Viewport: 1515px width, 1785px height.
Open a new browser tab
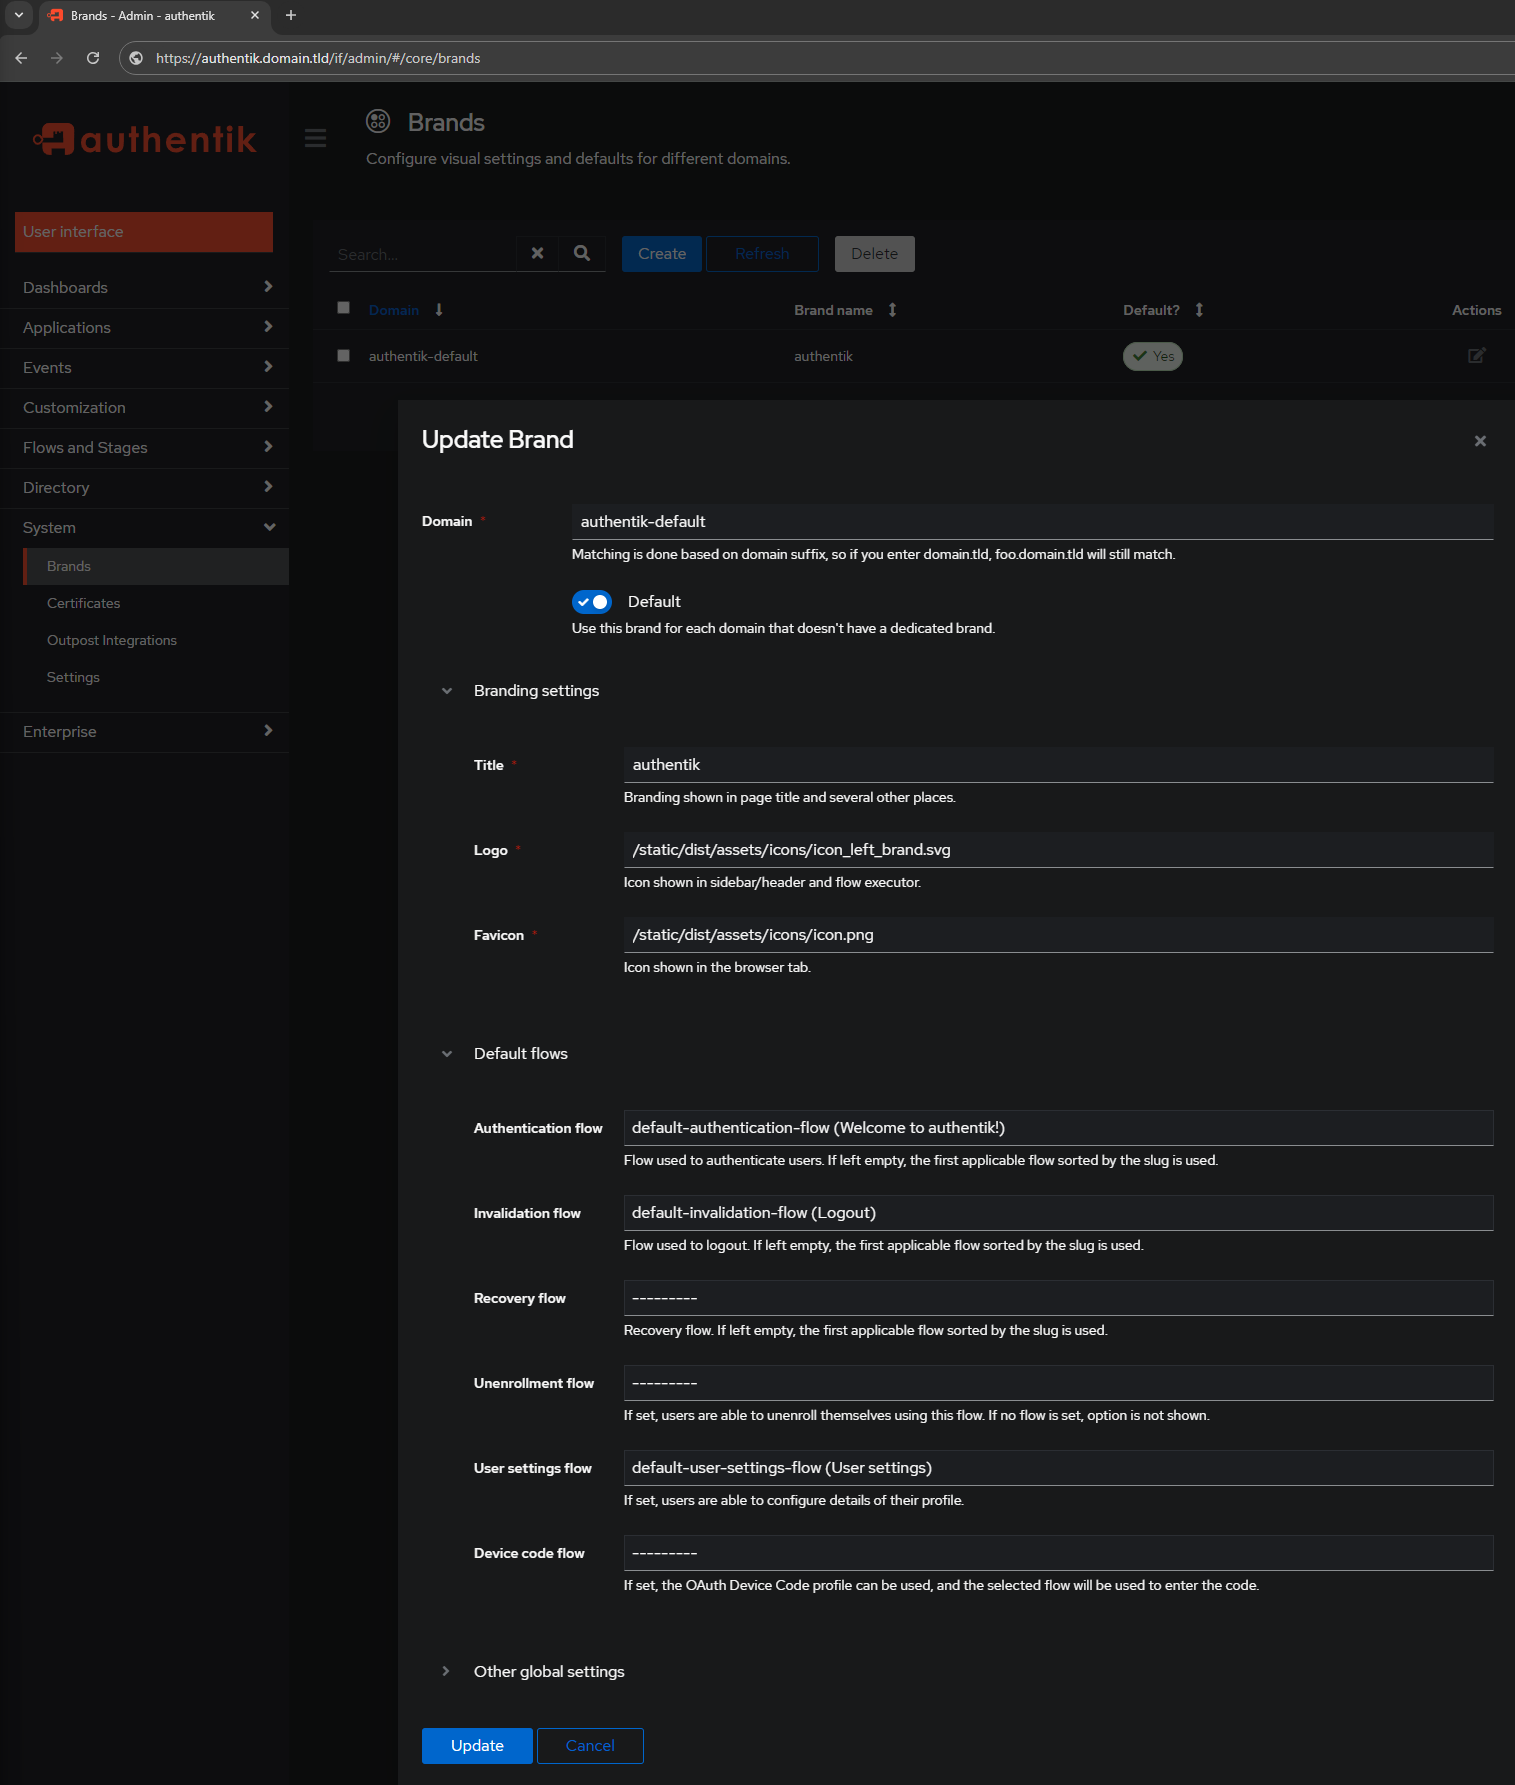(291, 15)
